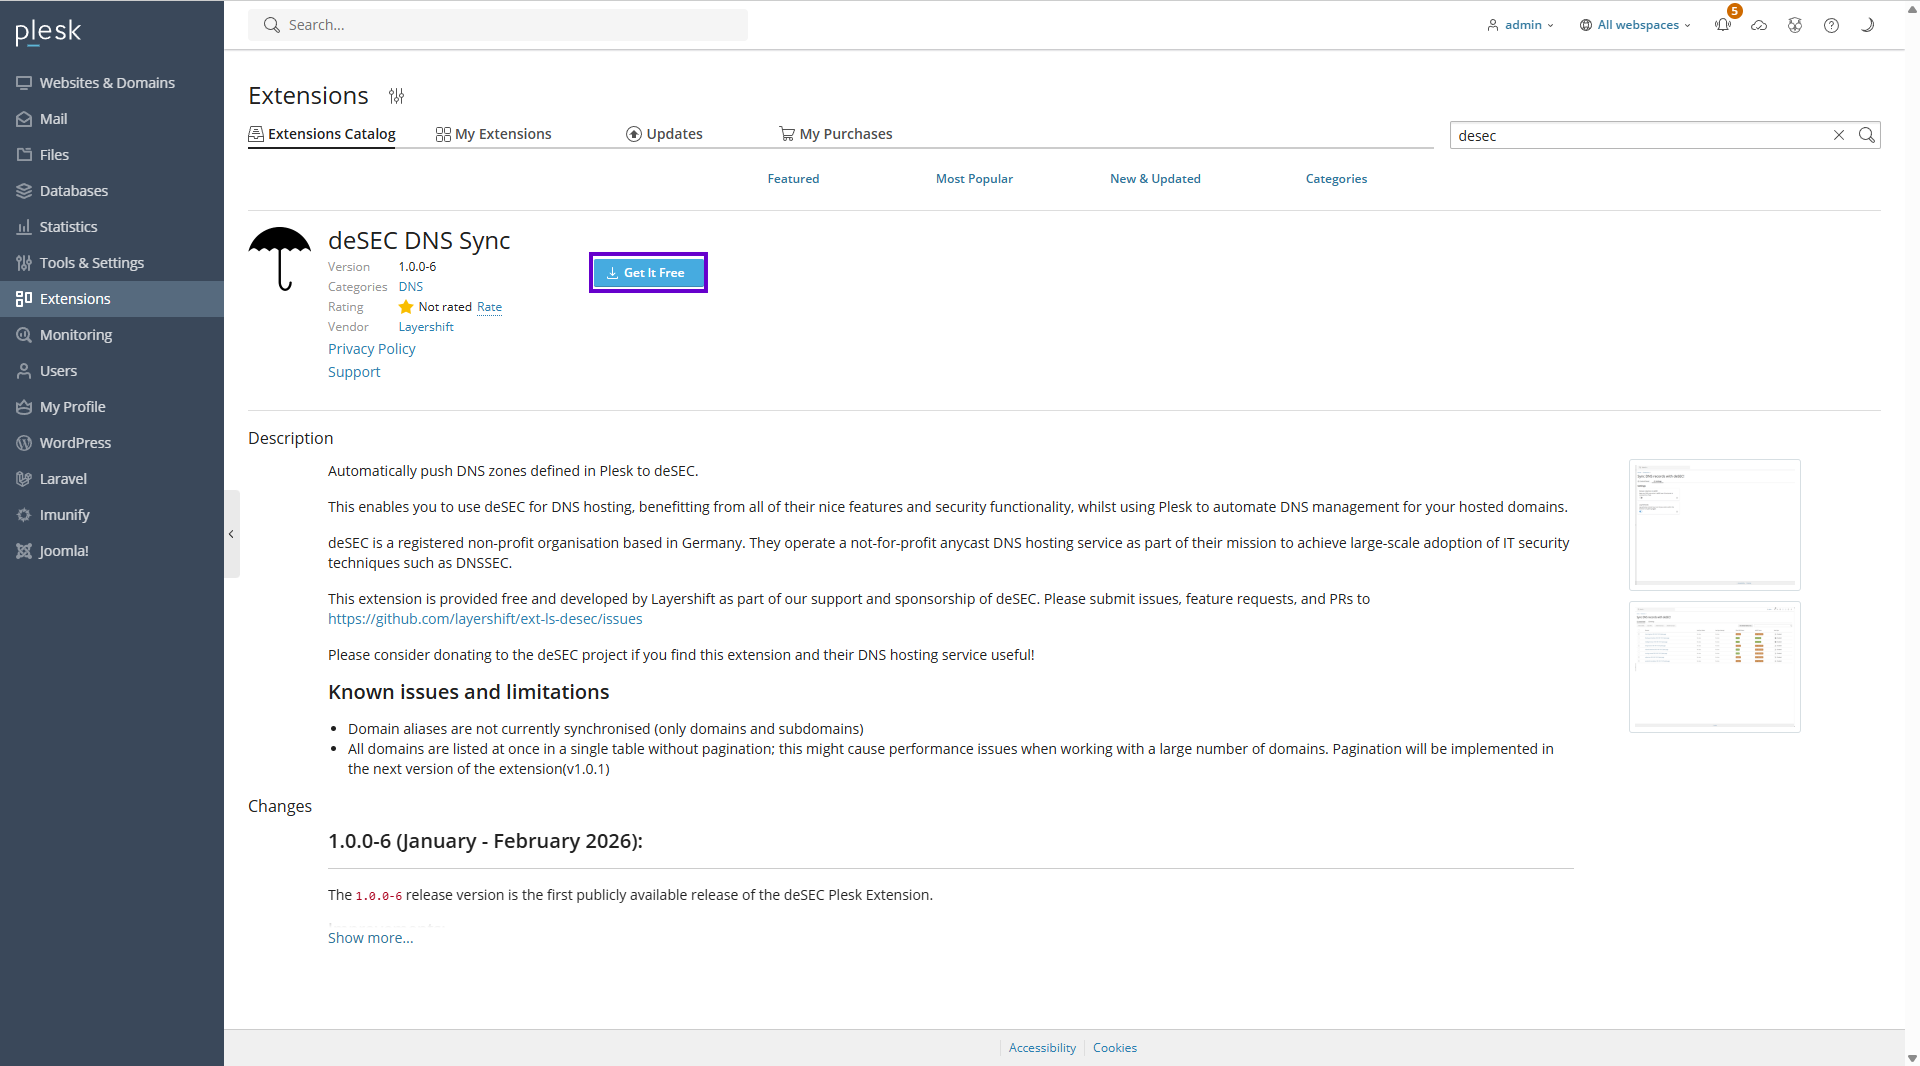
Task: Switch to My Extensions tab
Action: (x=494, y=134)
